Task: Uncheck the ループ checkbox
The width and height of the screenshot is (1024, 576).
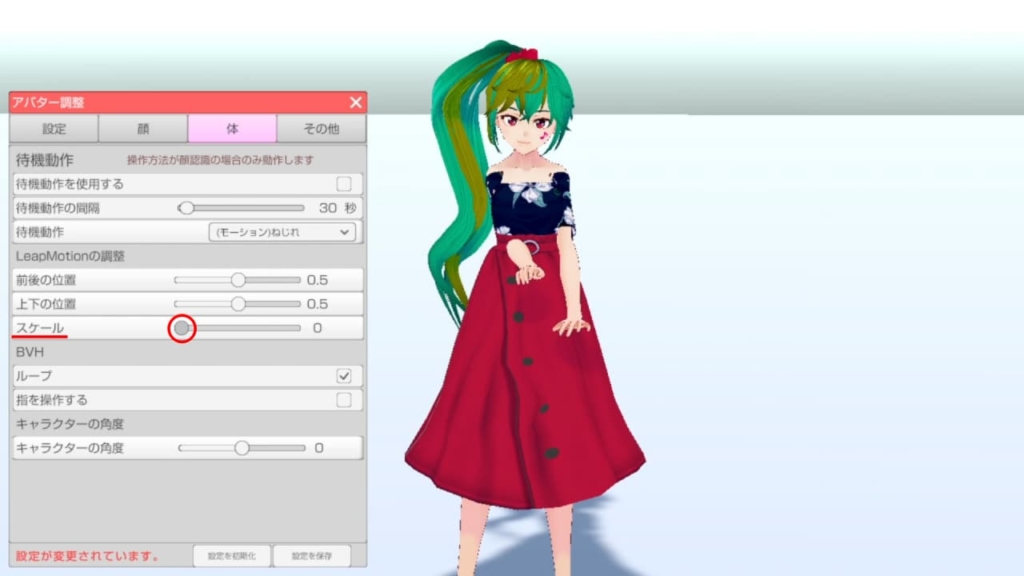Action: (x=344, y=376)
